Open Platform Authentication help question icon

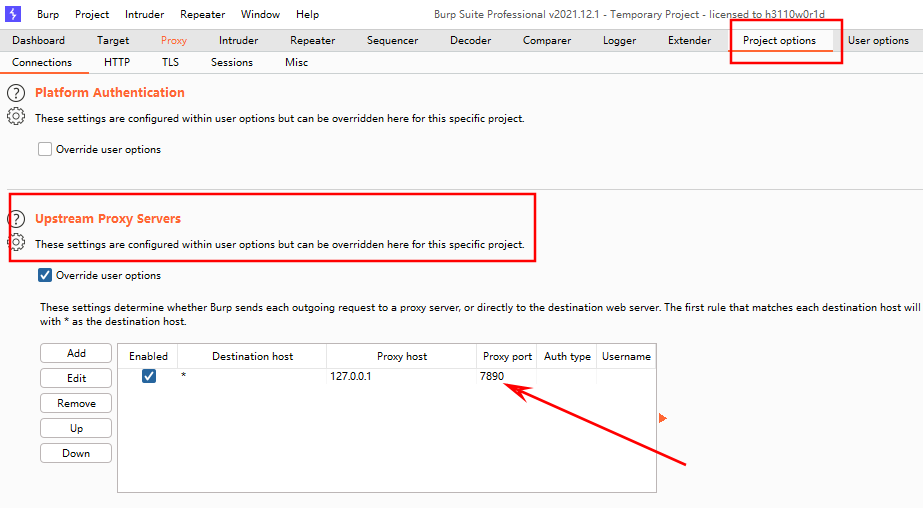(16, 93)
